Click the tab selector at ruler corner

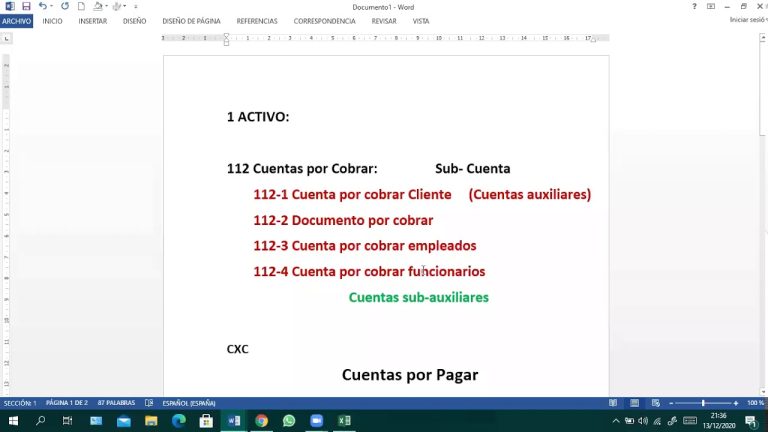(7, 38)
